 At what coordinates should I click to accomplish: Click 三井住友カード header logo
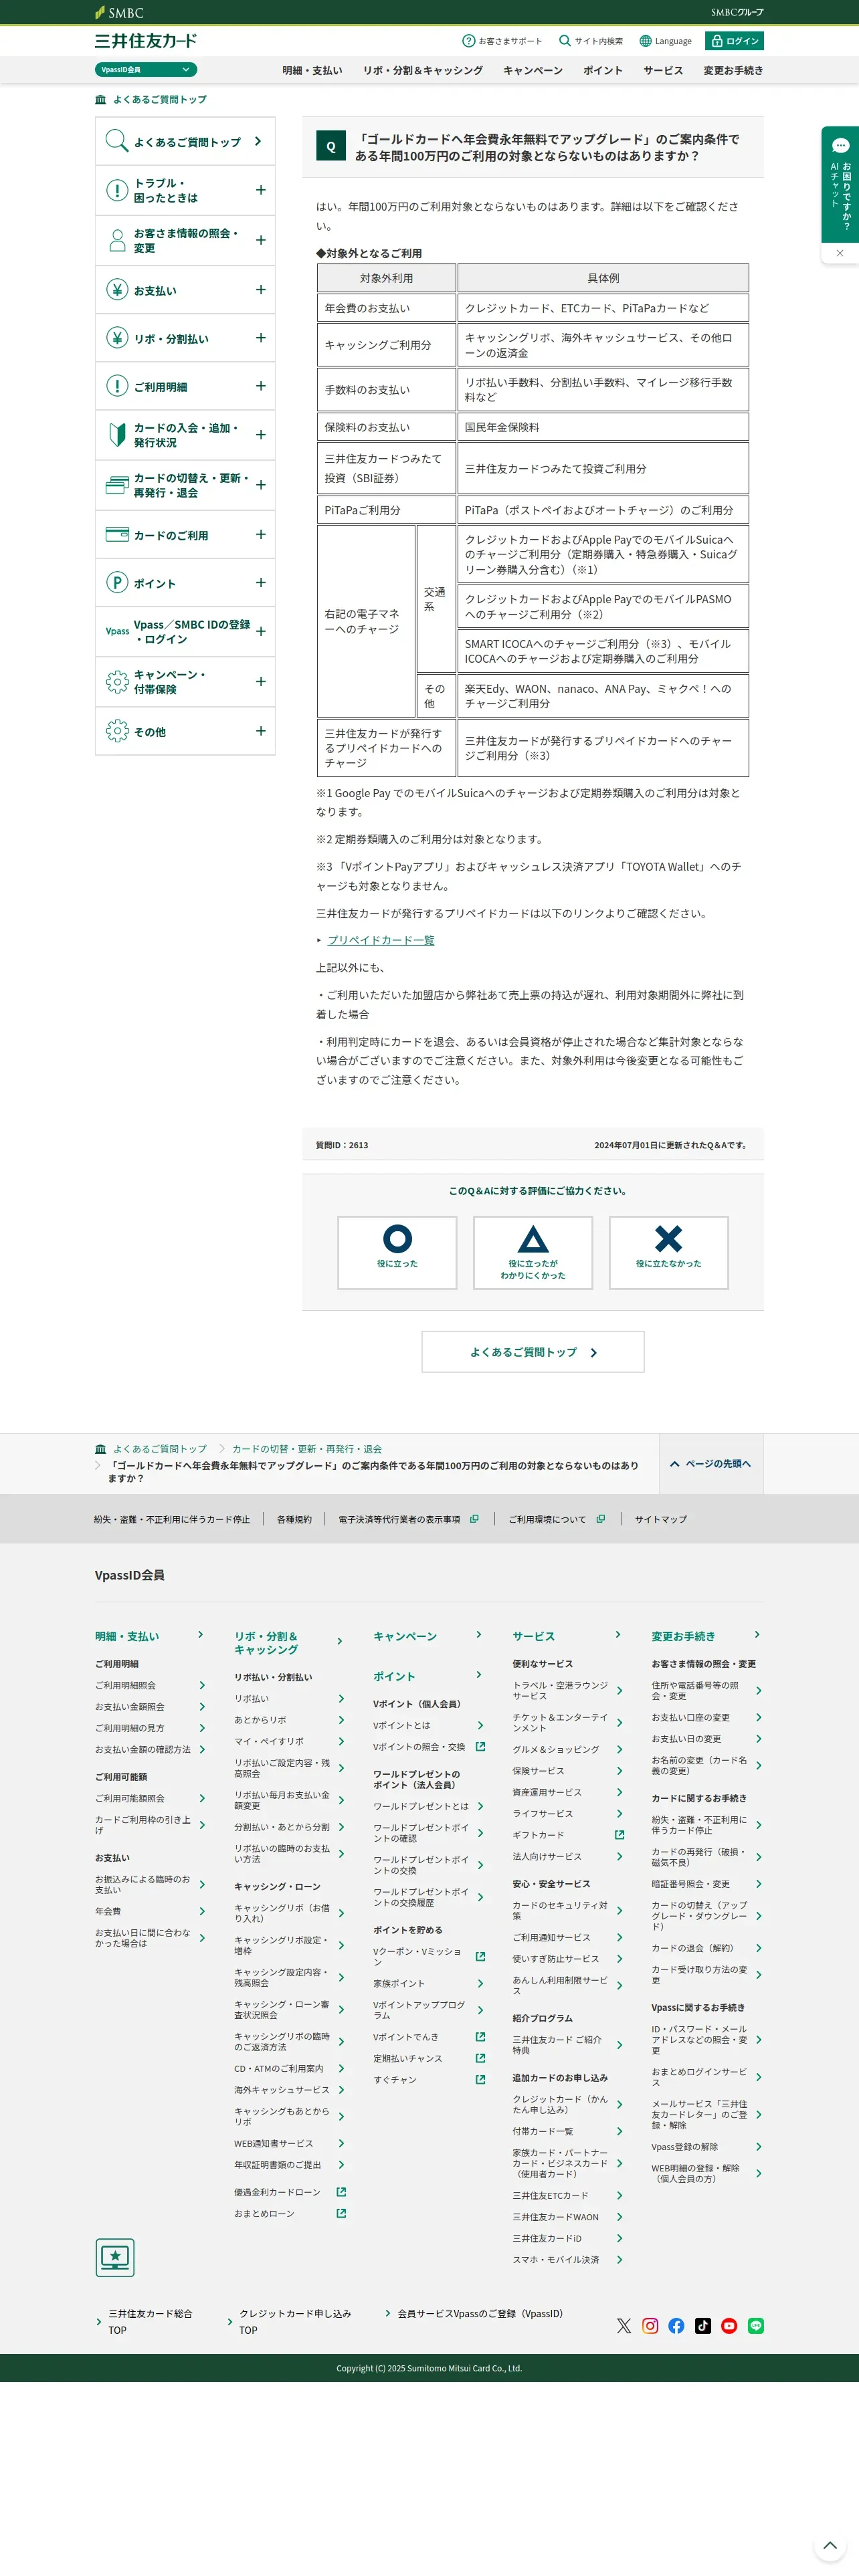coord(146,41)
